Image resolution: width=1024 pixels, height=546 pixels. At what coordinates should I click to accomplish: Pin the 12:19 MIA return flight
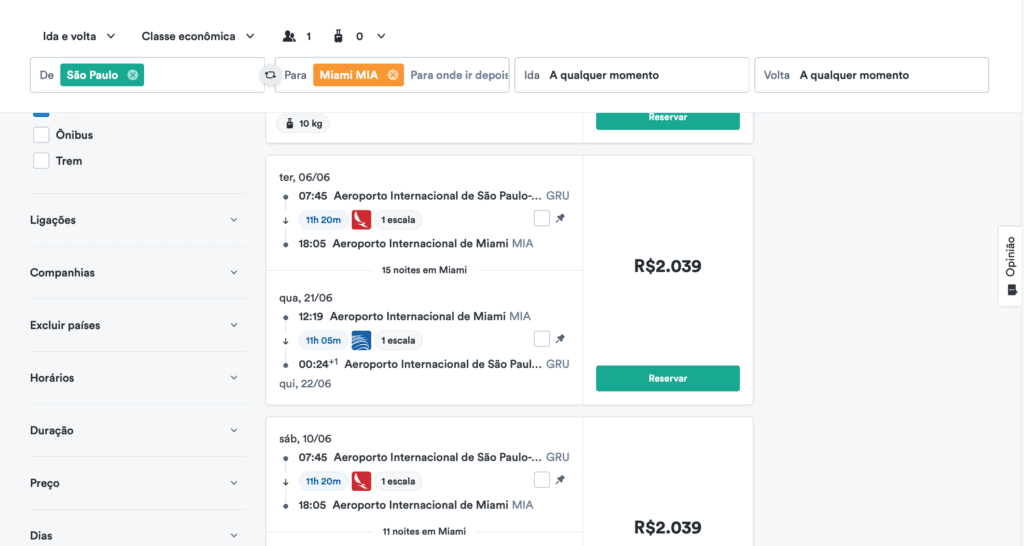click(560, 338)
